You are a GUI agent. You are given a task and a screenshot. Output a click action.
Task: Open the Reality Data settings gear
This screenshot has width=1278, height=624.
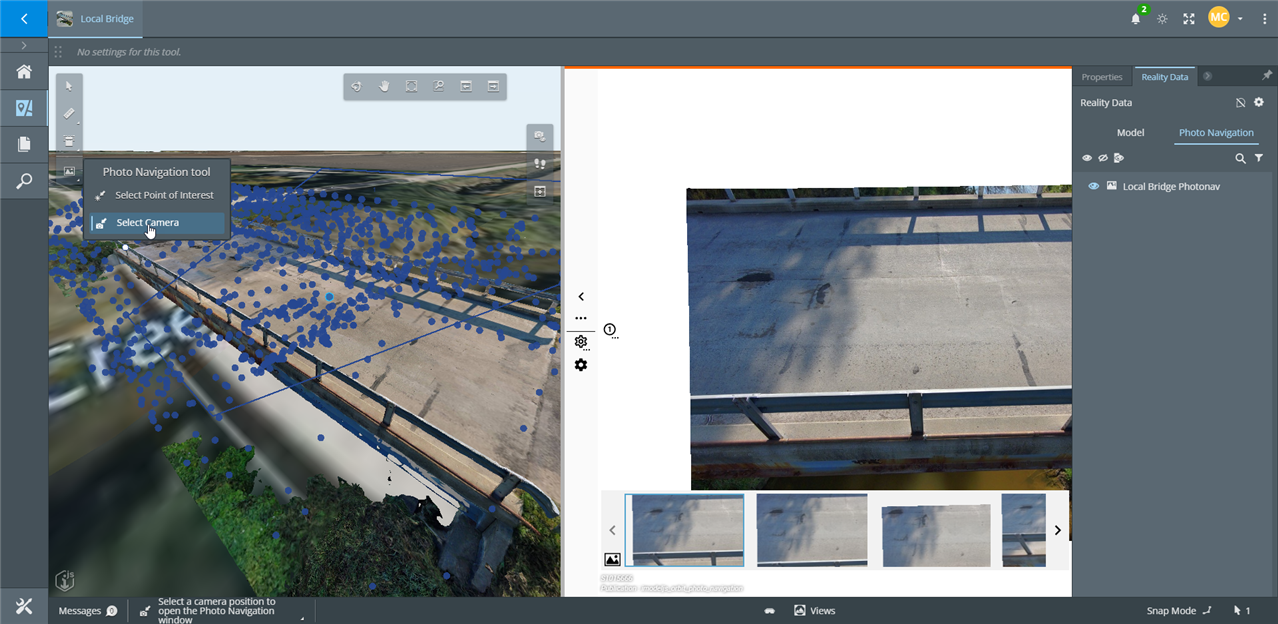click(1258, 102)
